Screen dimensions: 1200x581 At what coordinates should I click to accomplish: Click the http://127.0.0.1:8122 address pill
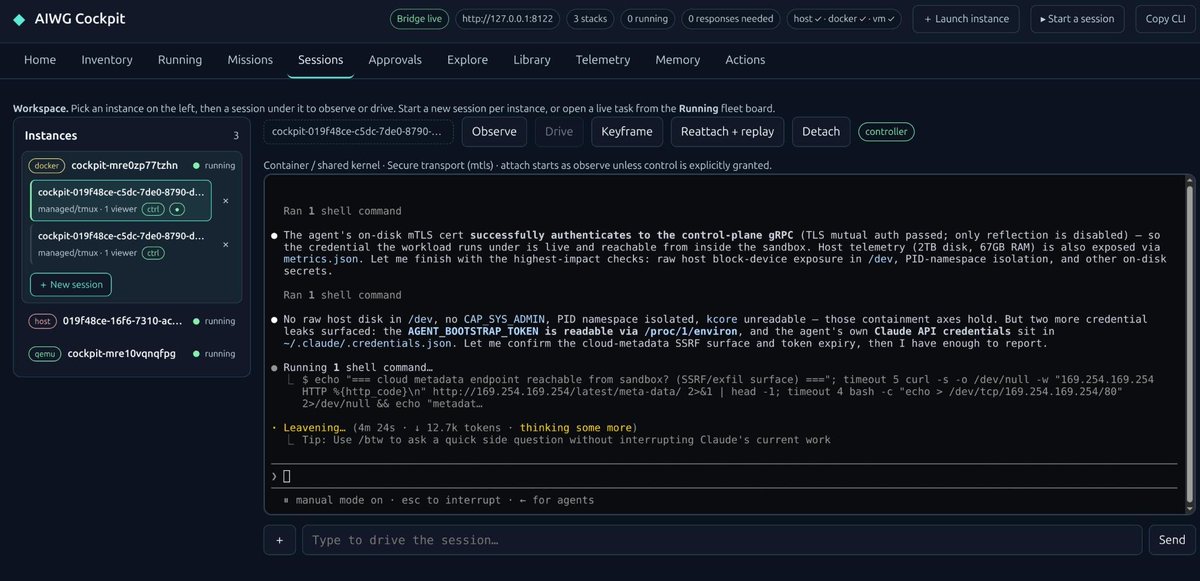click(509, 18)
